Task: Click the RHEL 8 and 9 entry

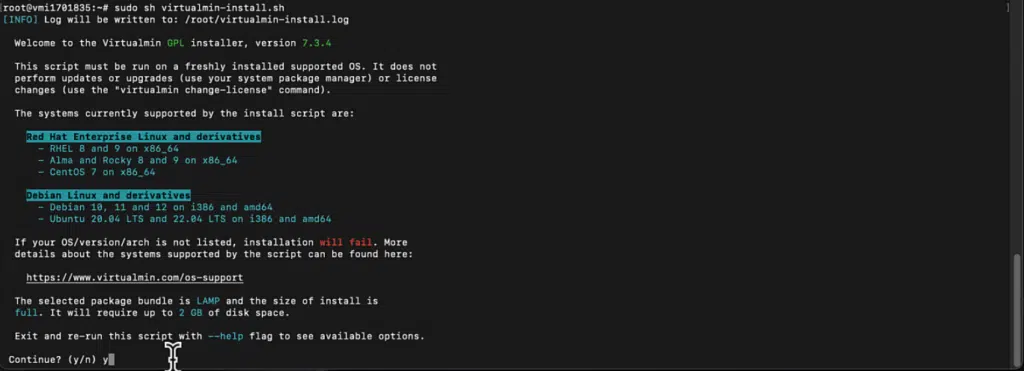Action: (114, 149)
